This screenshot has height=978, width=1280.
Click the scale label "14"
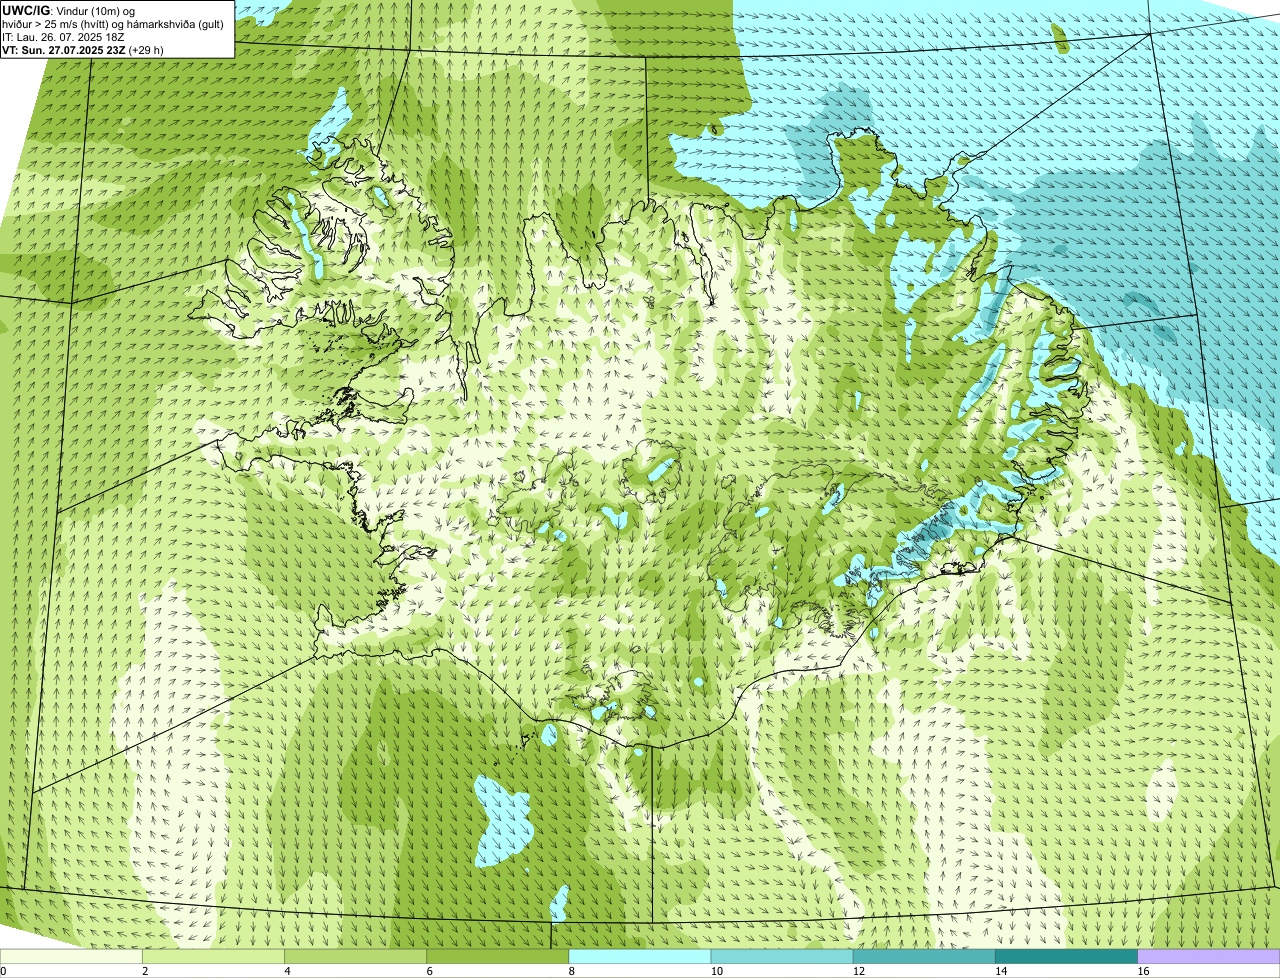coord(1001,971)
